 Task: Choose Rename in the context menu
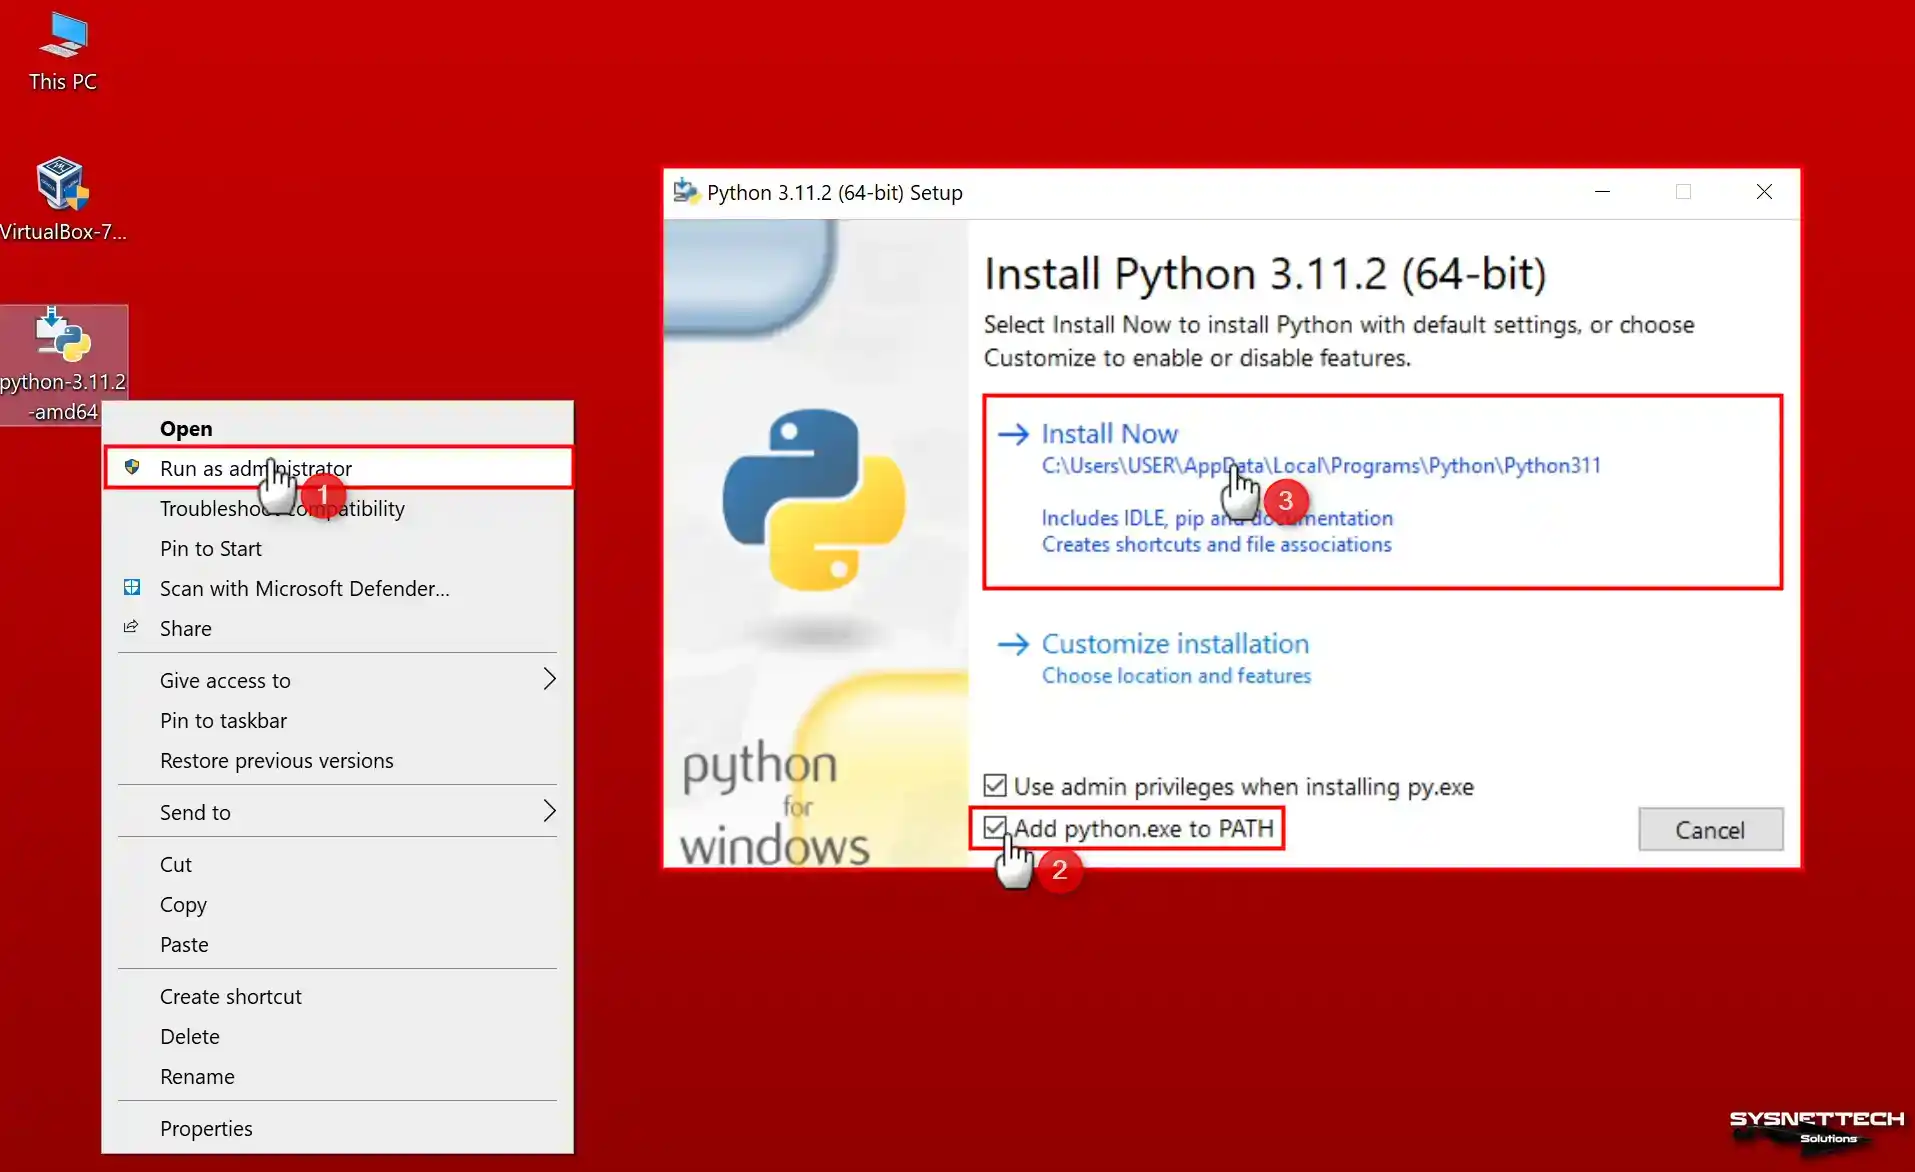coord(338,1076)
